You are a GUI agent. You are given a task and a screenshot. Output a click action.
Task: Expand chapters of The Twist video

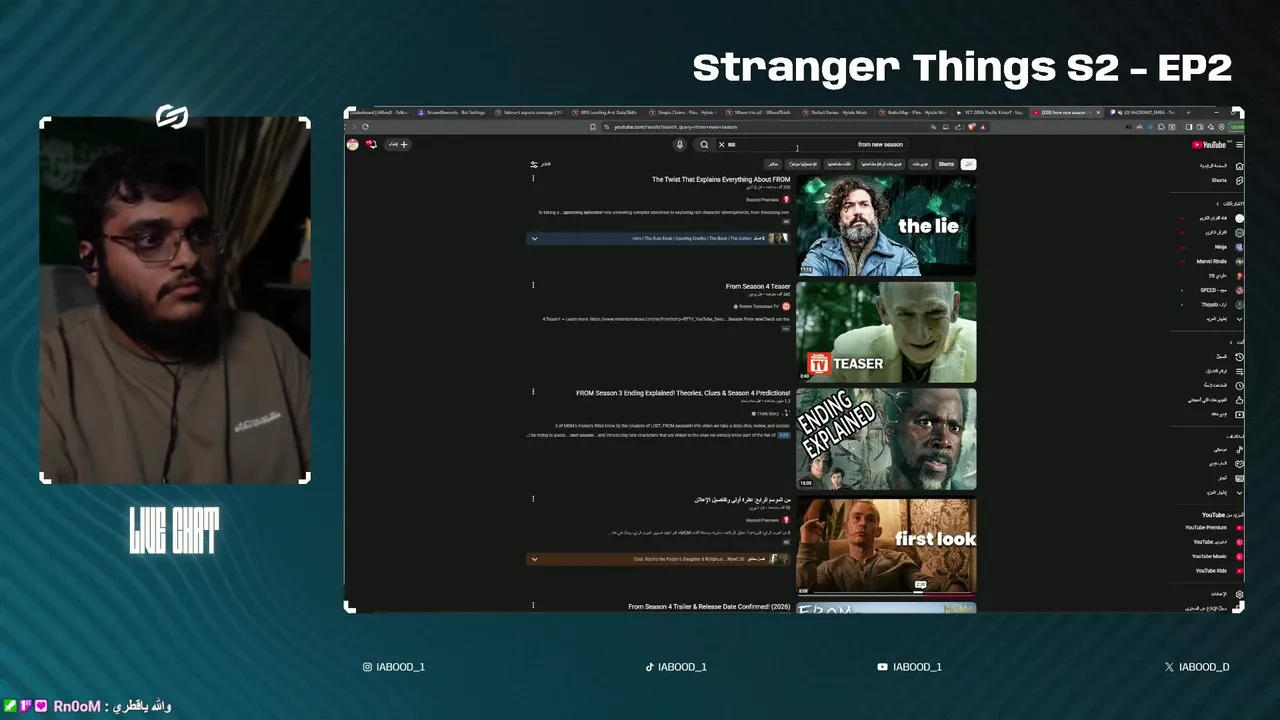[534, 239]
